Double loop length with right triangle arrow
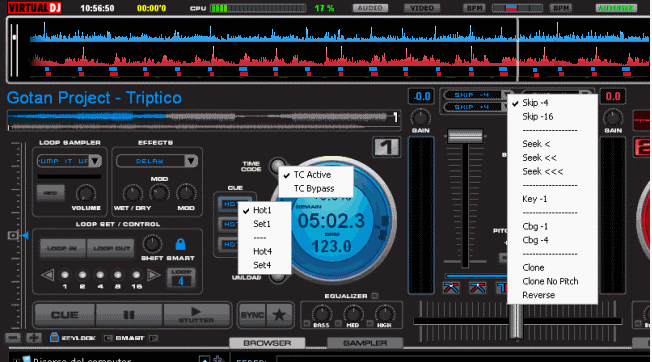Image resolution: width=652 pixels, height=362 pixels. click(154, 275)
